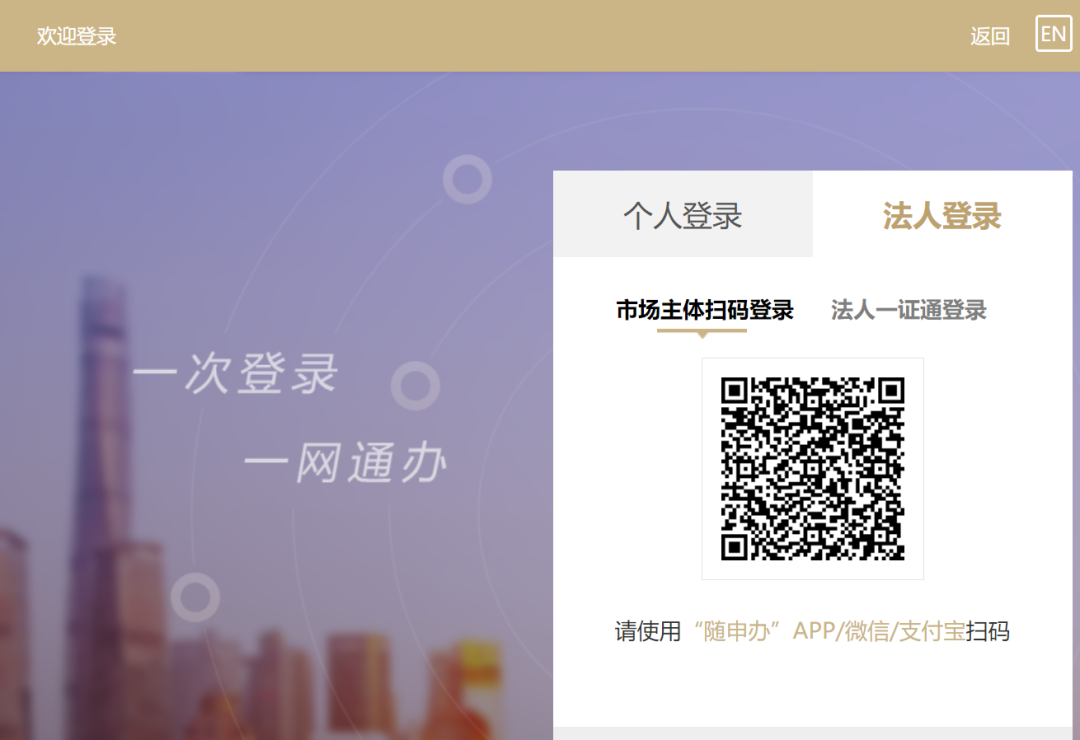The height and width of the screenshot is (740, 1080).
Task: Click the 一次登录 slogan text
Action: click(x=237, y=374)
